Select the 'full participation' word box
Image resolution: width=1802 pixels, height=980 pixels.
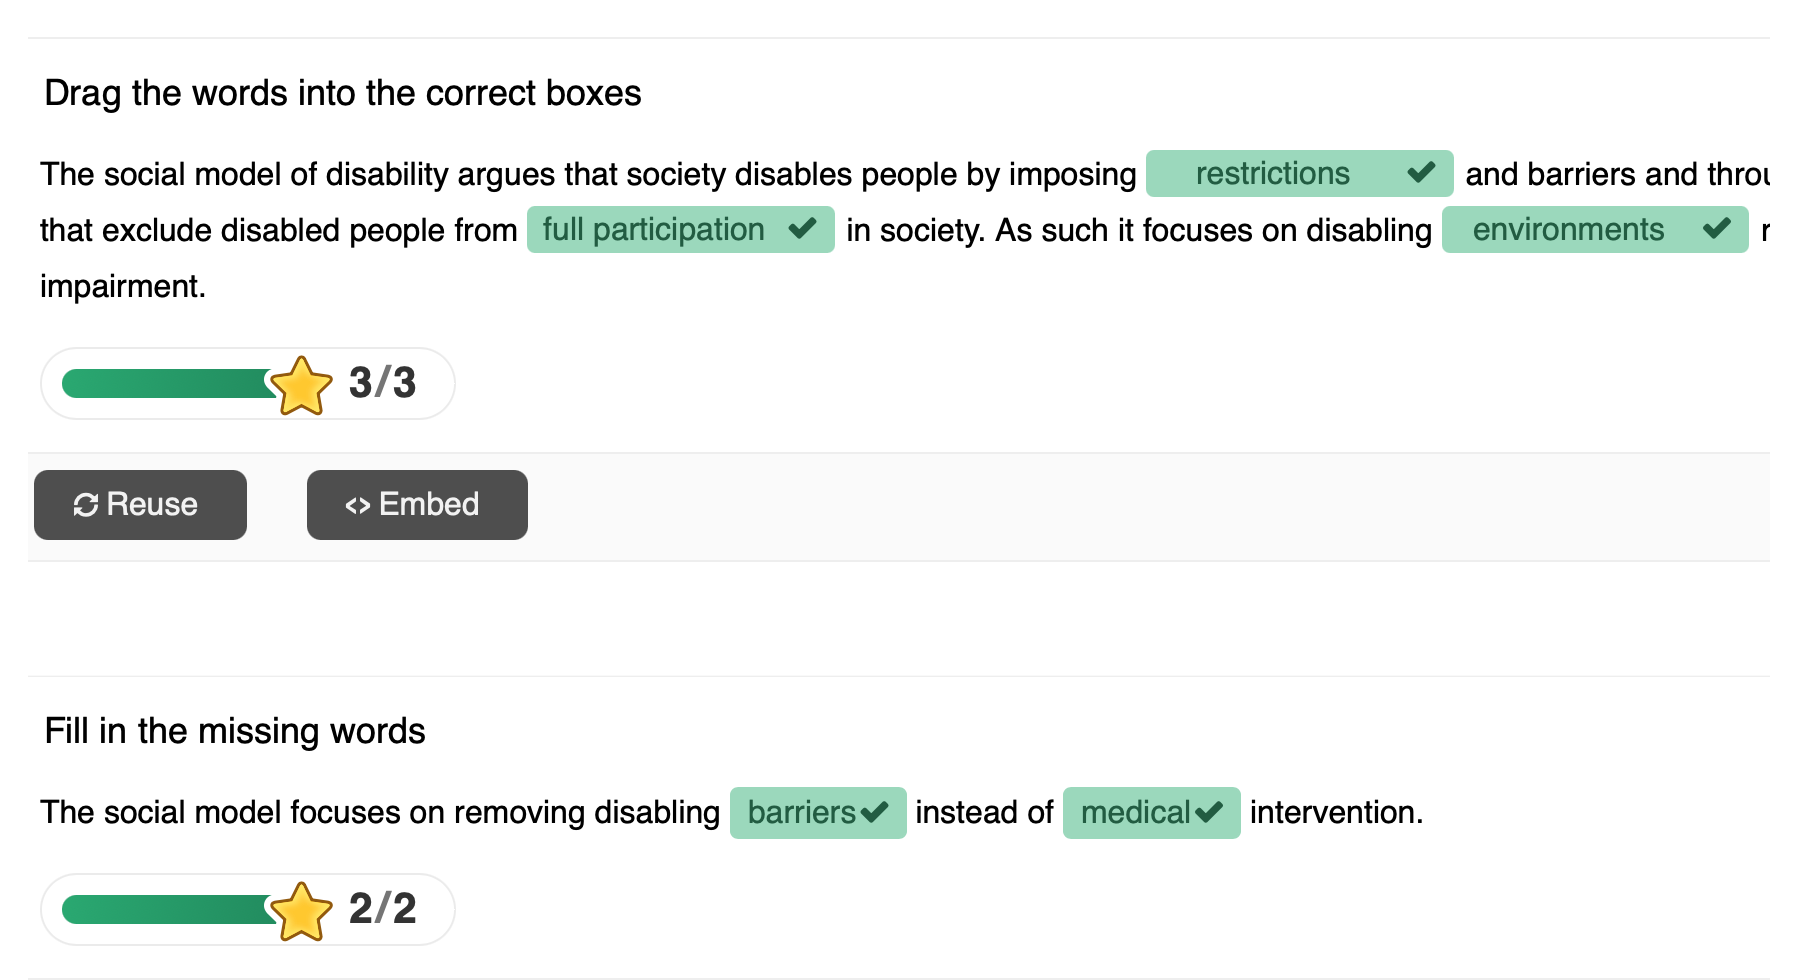point(653,229)
